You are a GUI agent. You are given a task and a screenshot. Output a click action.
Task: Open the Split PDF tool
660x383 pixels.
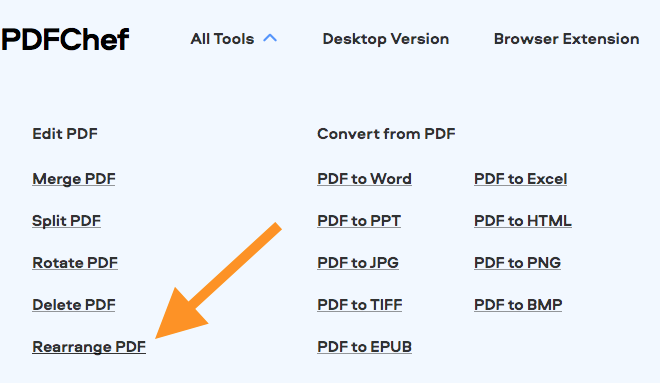pos(67,221)
